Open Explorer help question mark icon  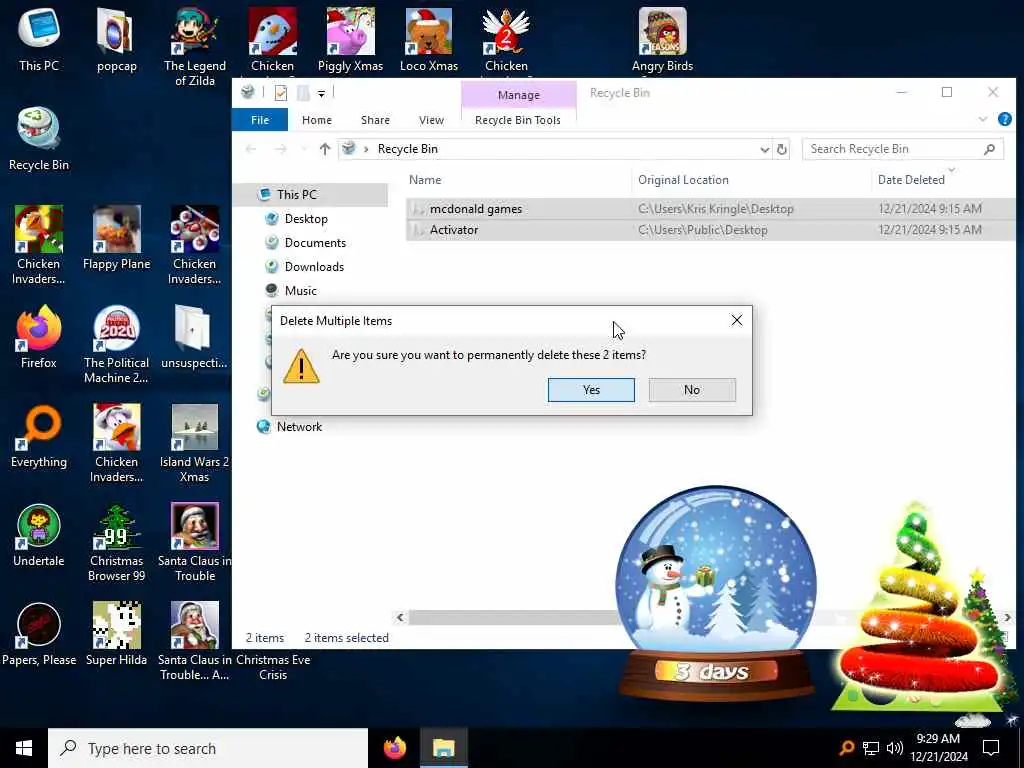[x=1004, y=120]
